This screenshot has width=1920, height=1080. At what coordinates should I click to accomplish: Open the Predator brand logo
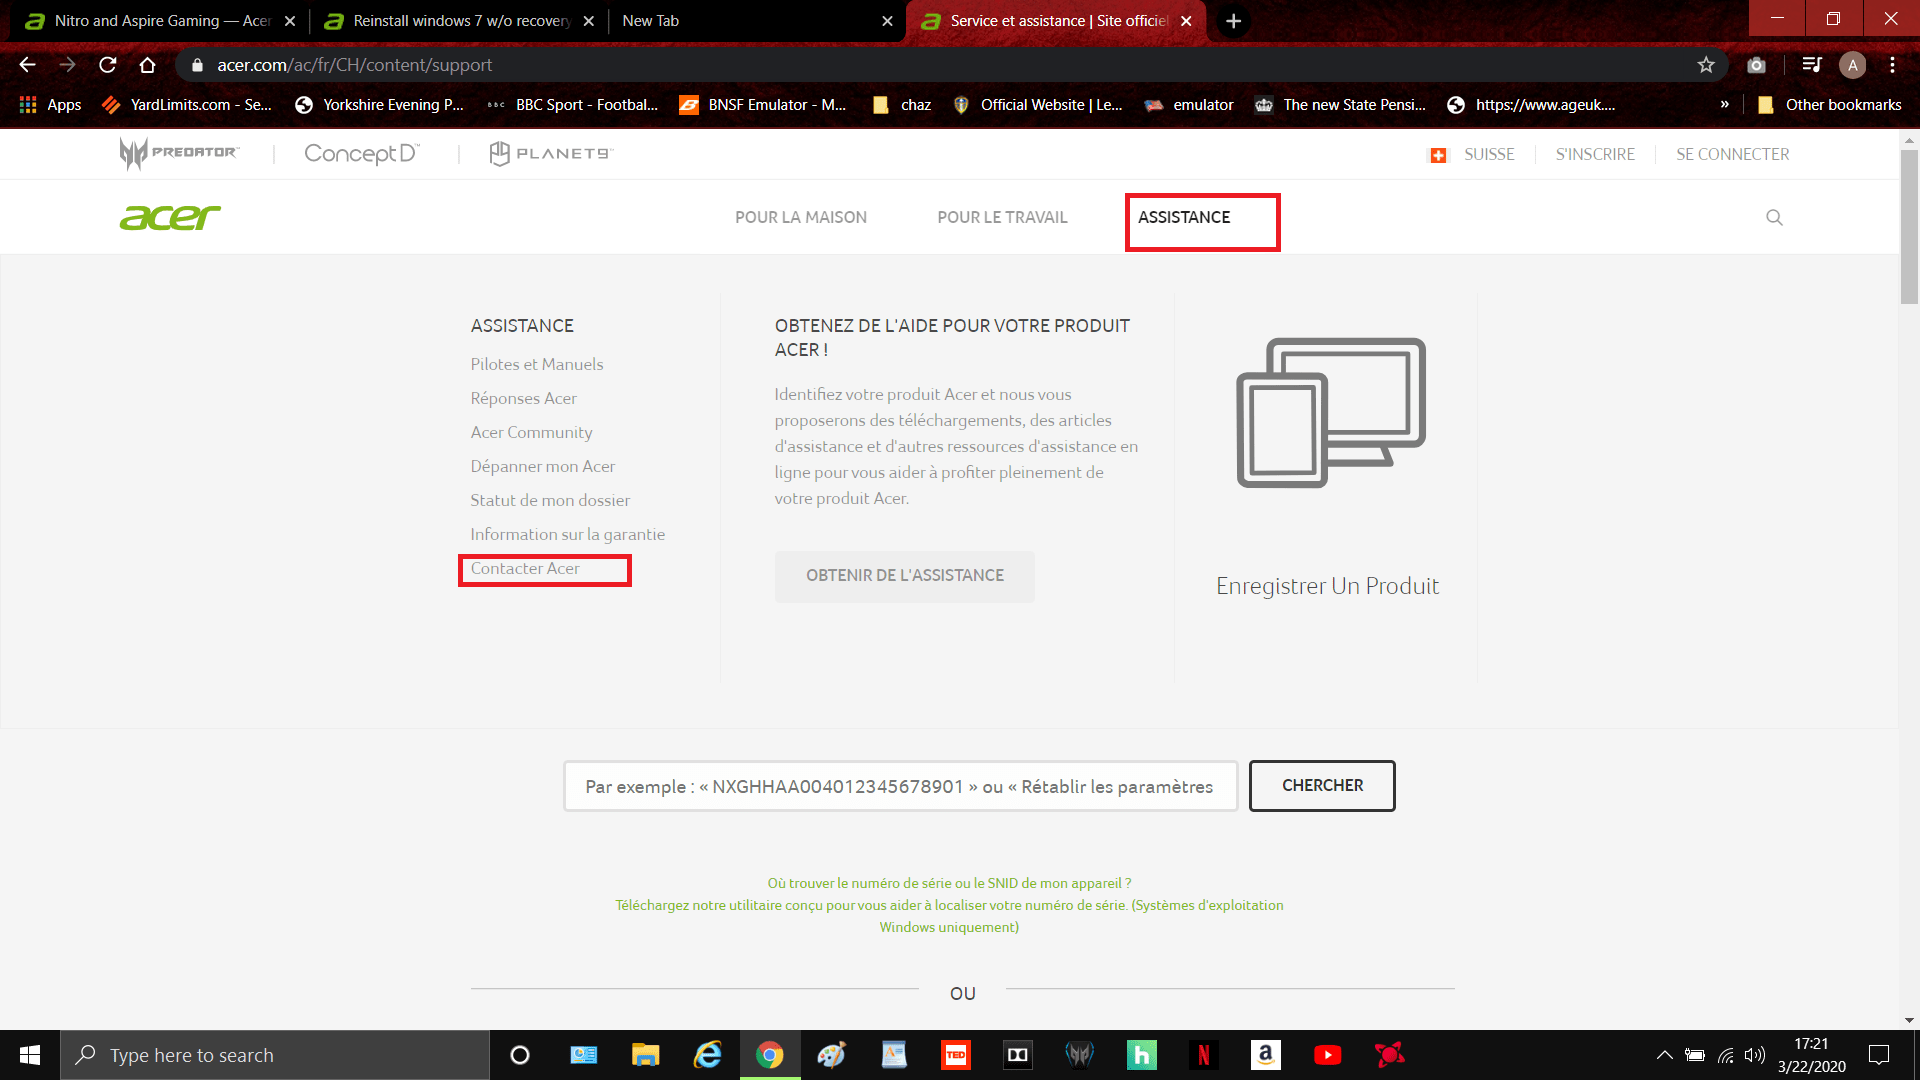[179, 153]
